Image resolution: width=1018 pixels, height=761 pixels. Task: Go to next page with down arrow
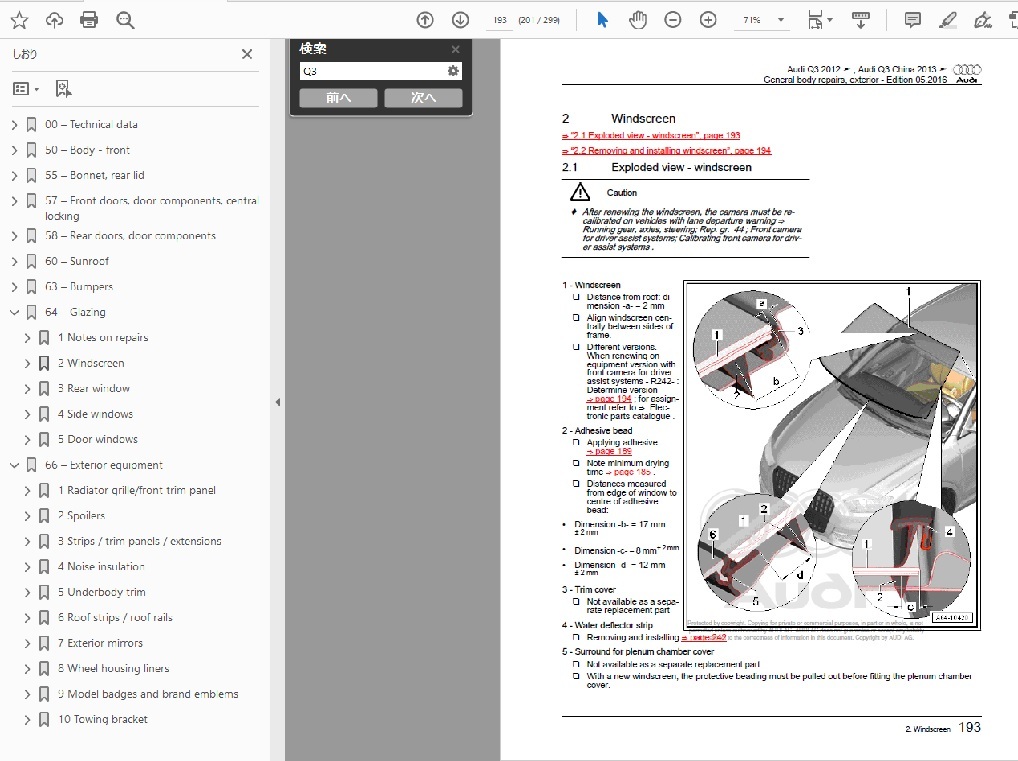pos(460,20)
